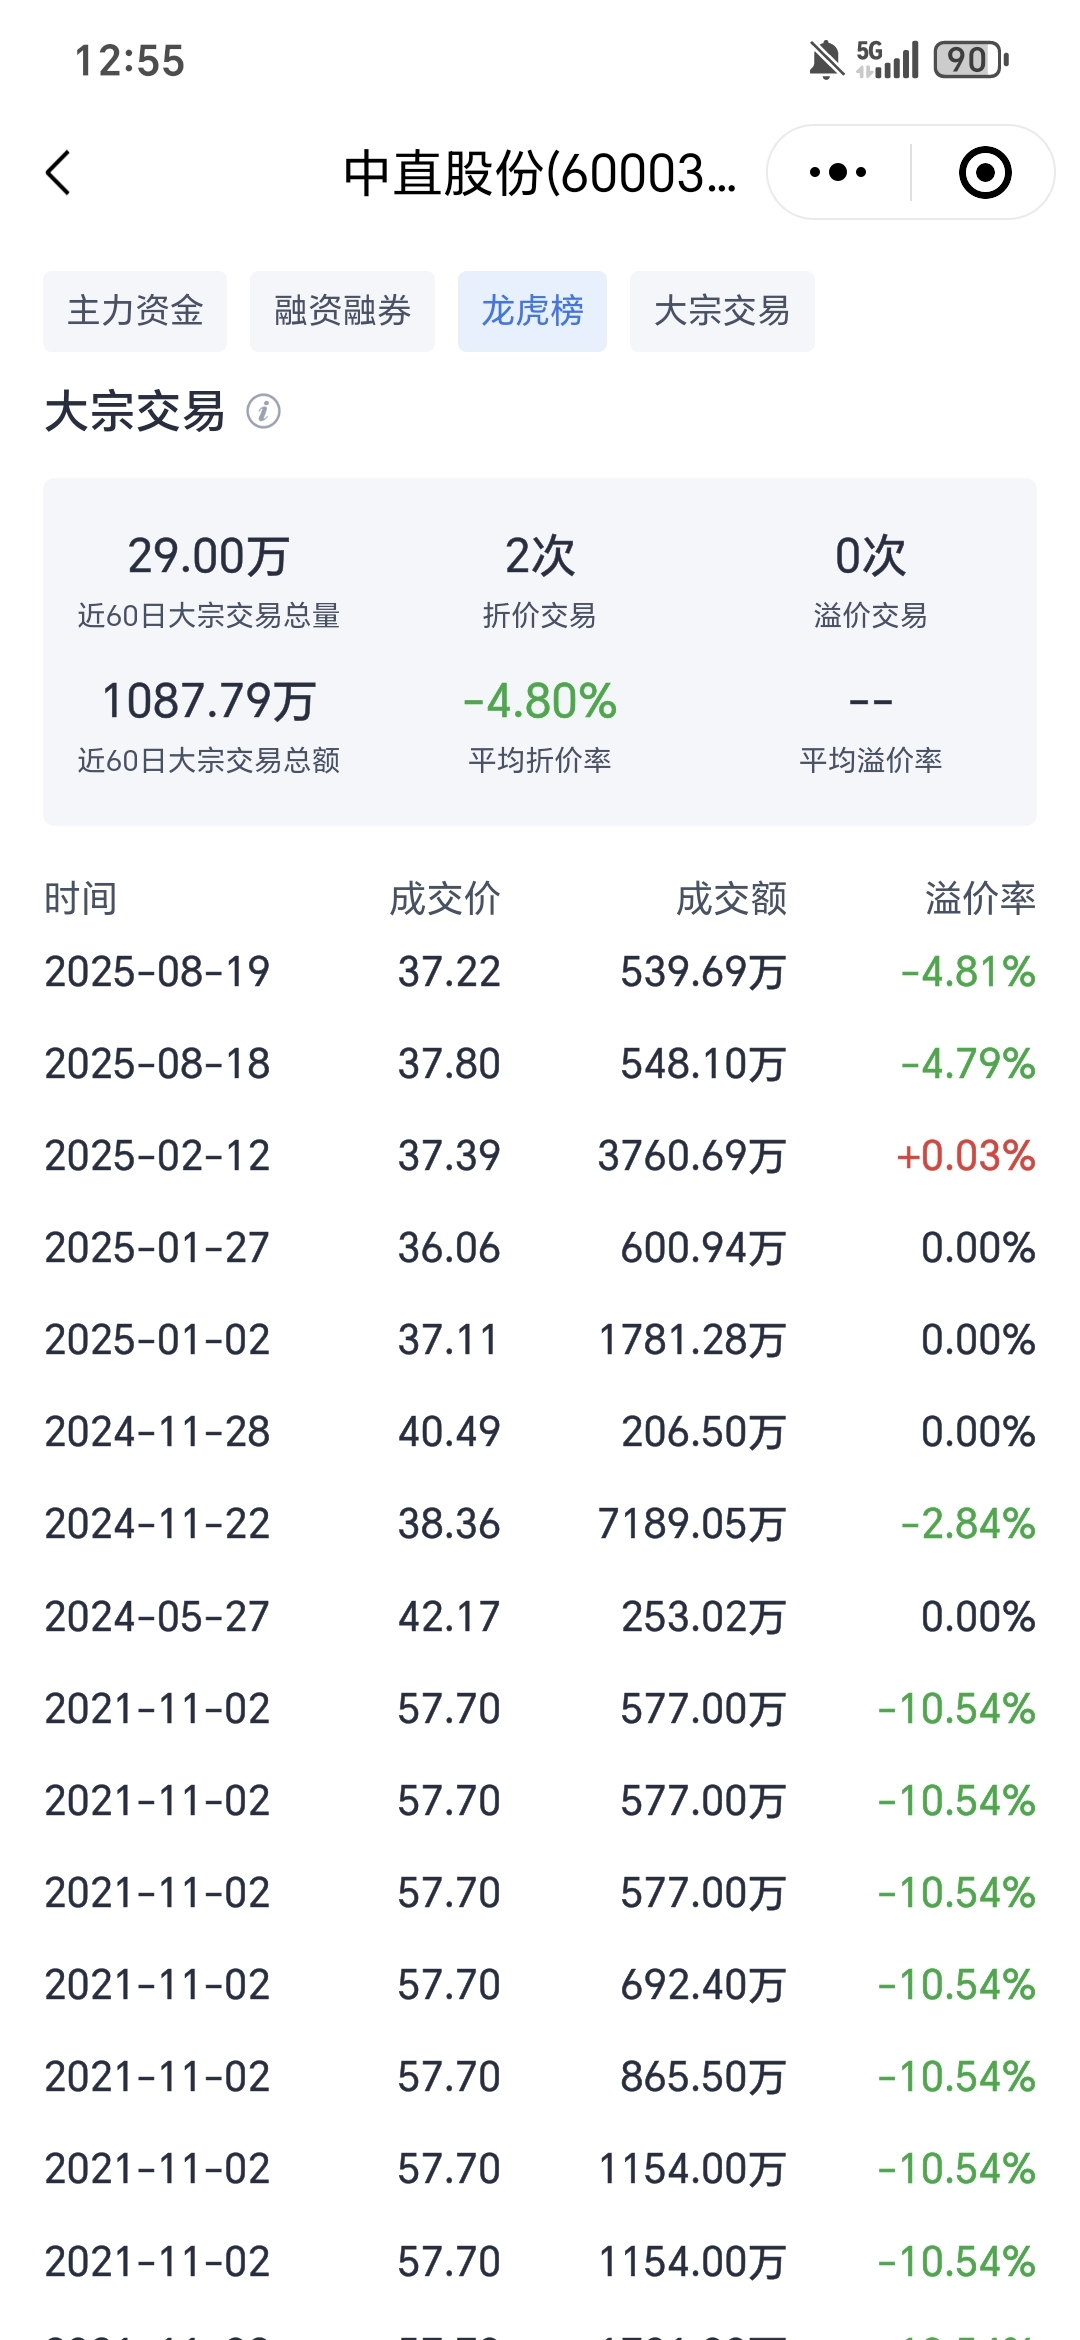Image resolution: width=1080 pixels, height=2340 pixels.
Task: Tap the 成交额 column header
Action: coord(732,898)
